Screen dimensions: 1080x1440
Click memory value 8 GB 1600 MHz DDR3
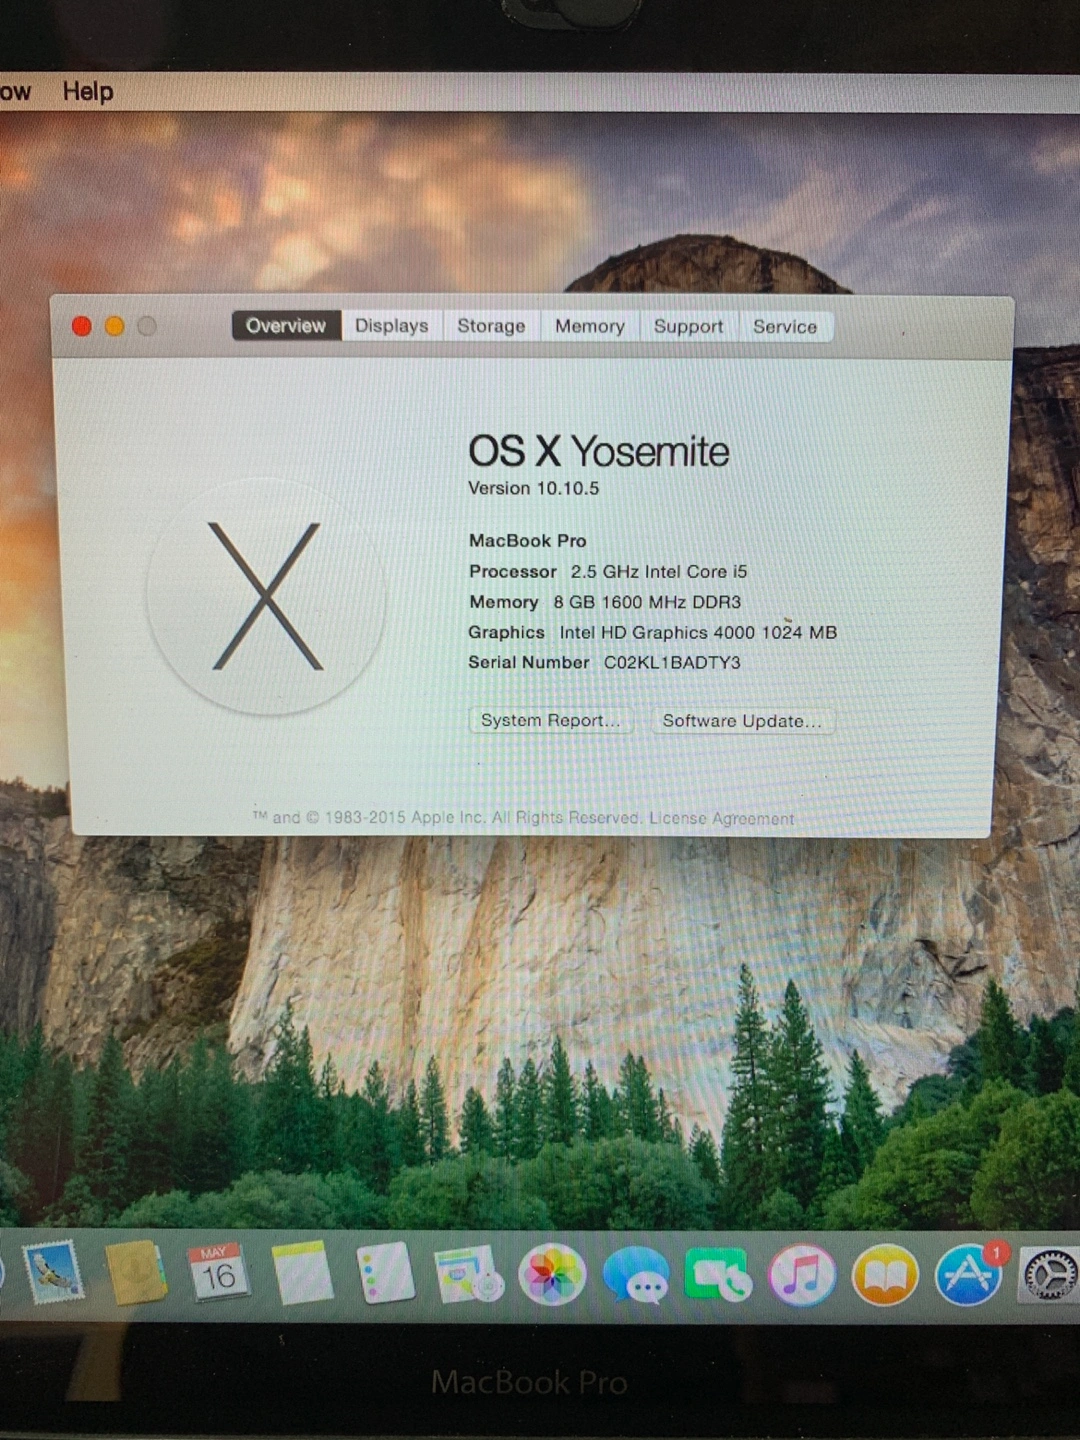tap(647, 602)
